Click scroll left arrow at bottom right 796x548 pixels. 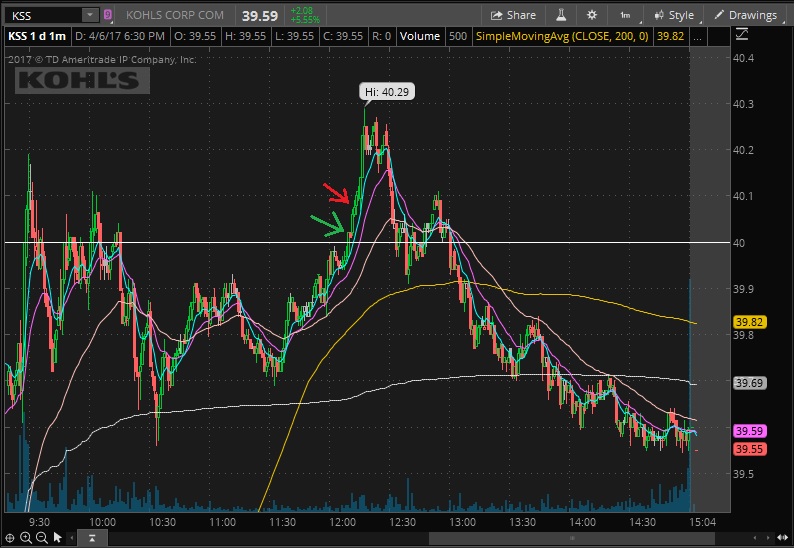tap(755, 538)
